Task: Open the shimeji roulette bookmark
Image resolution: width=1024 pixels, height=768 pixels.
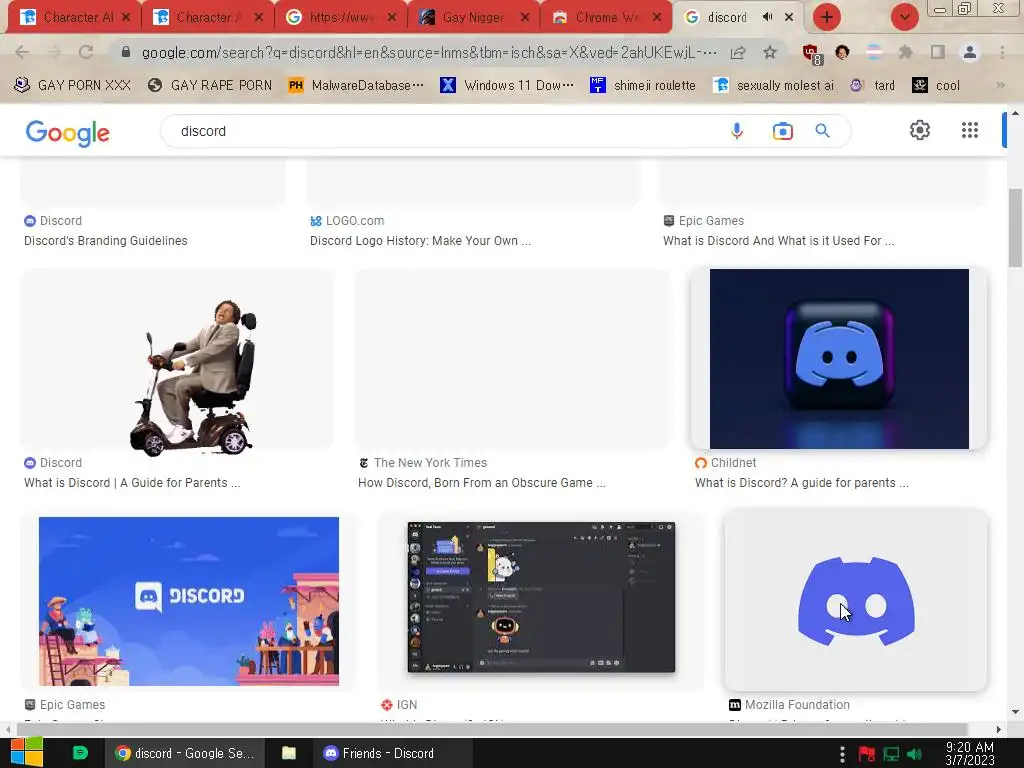Action: (643, 85)
